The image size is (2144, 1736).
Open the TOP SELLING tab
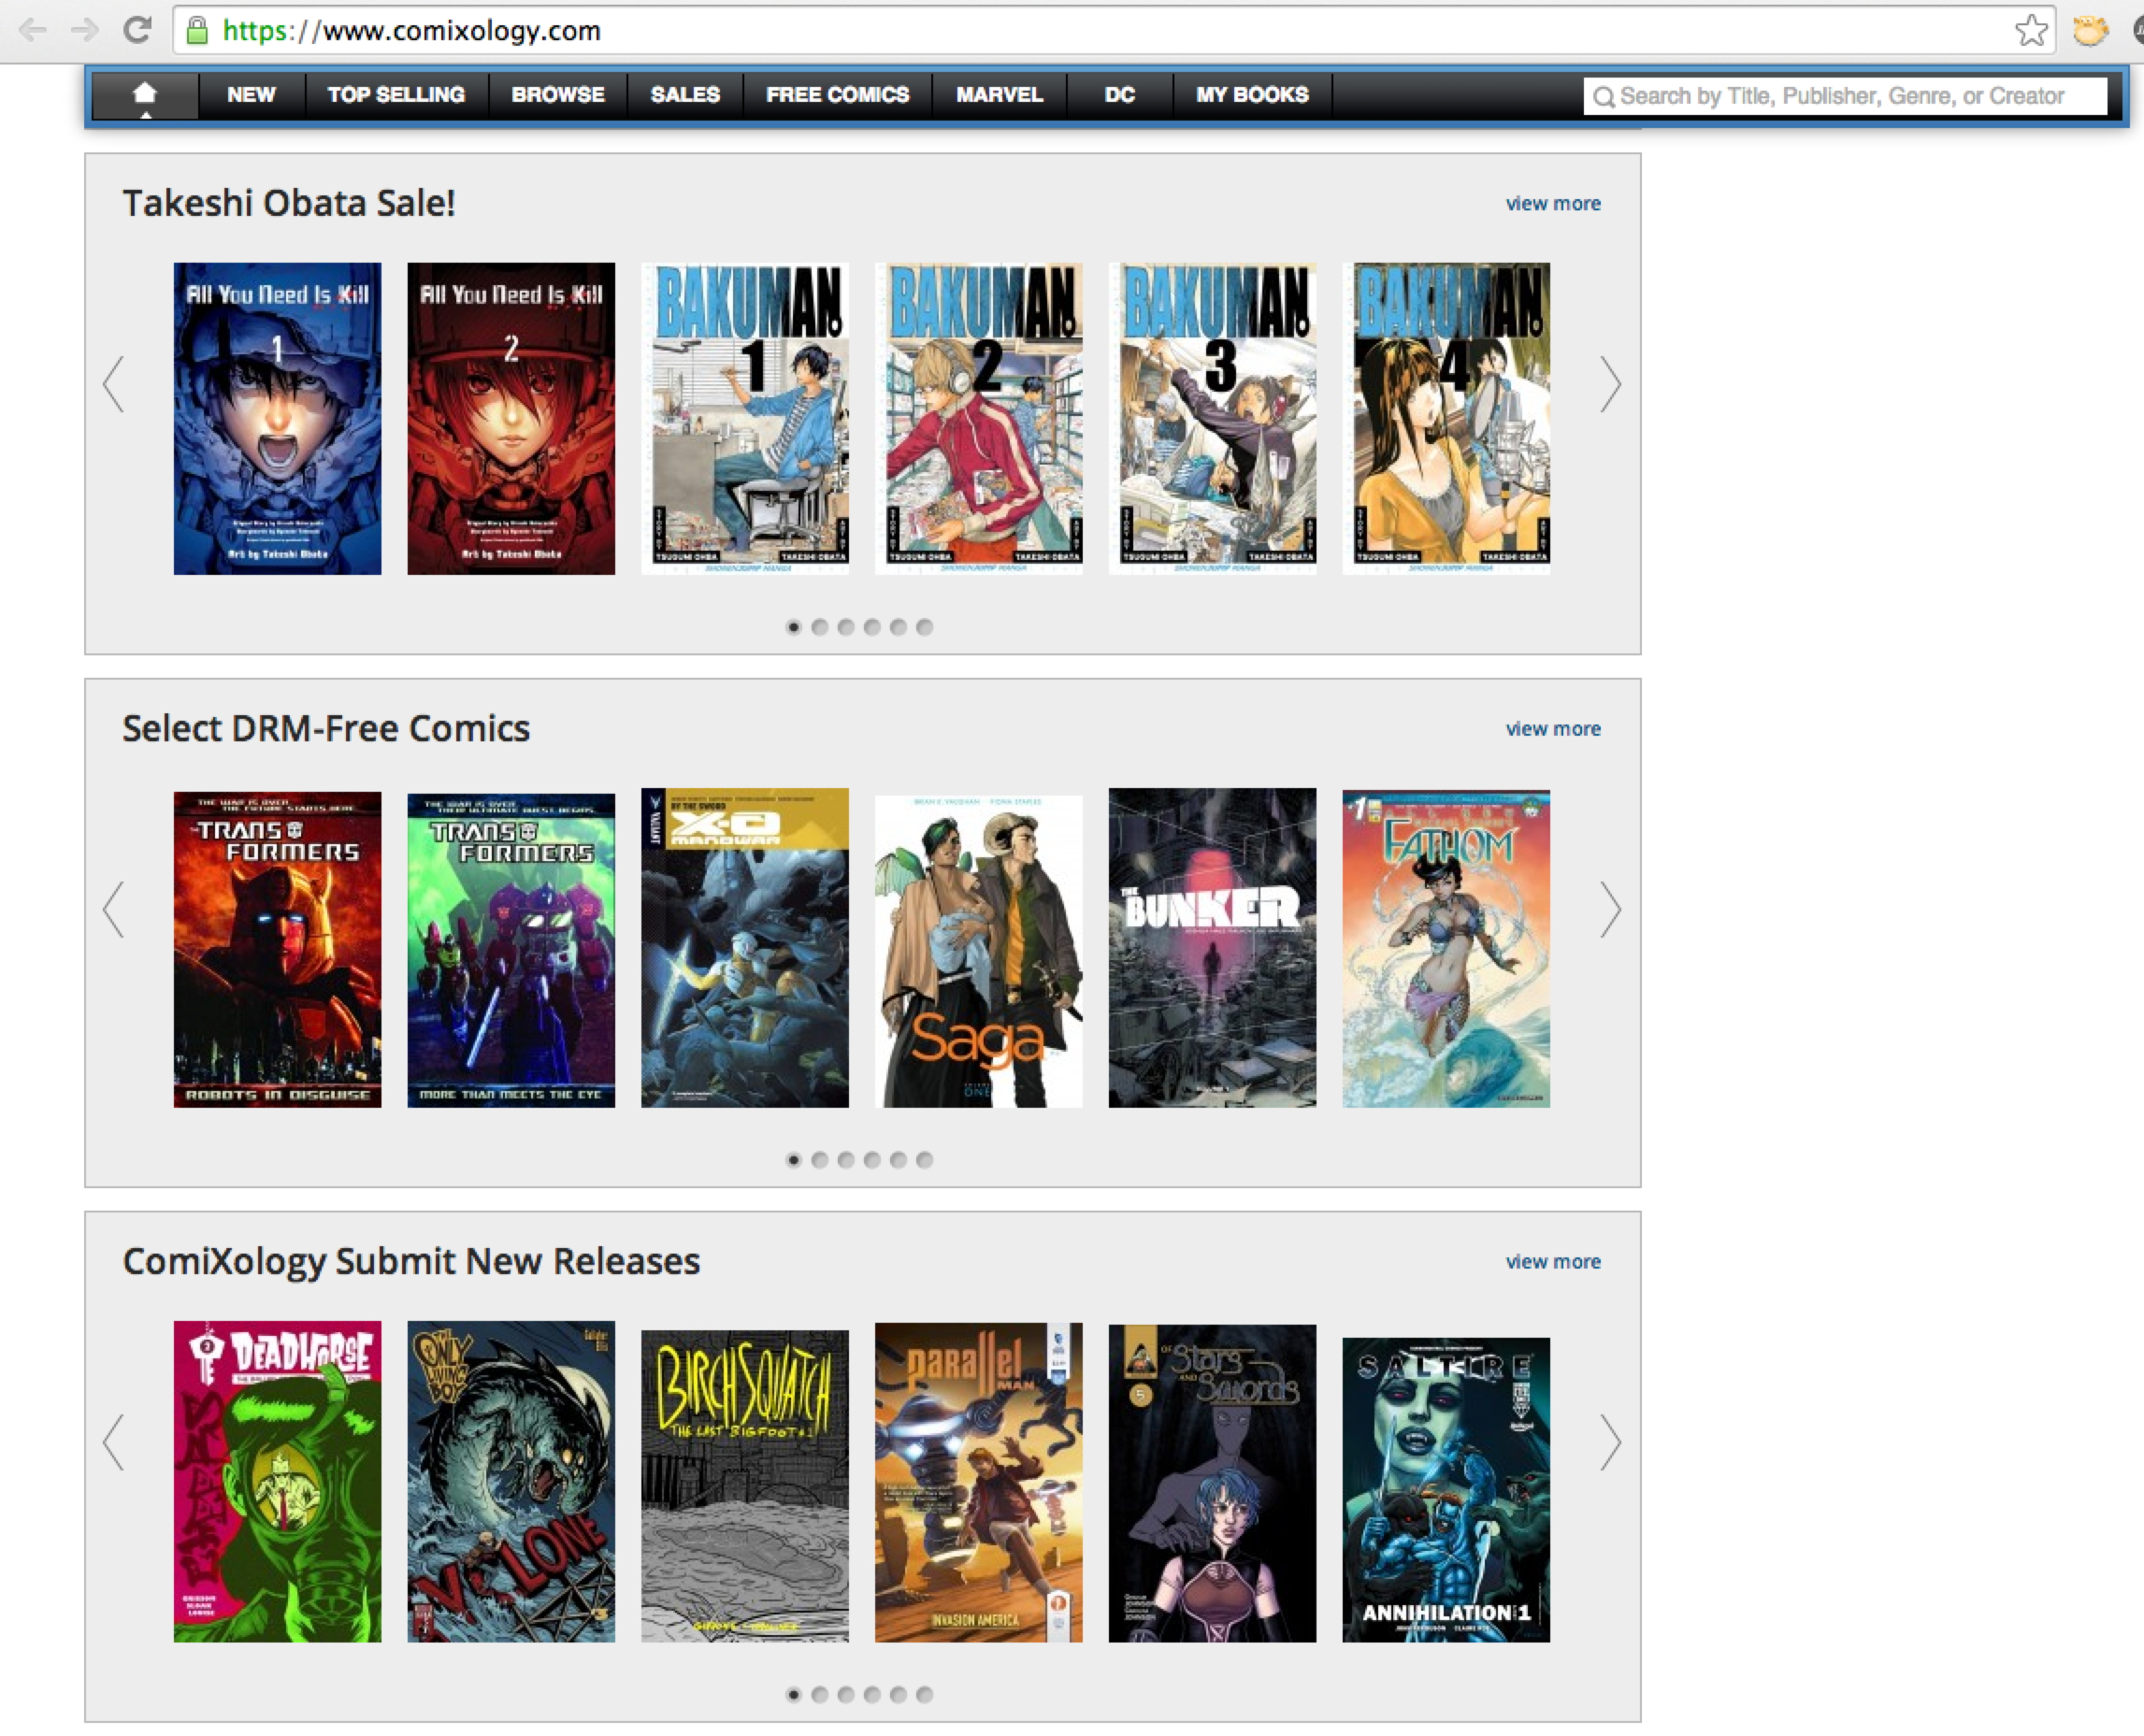pos(396,95)
